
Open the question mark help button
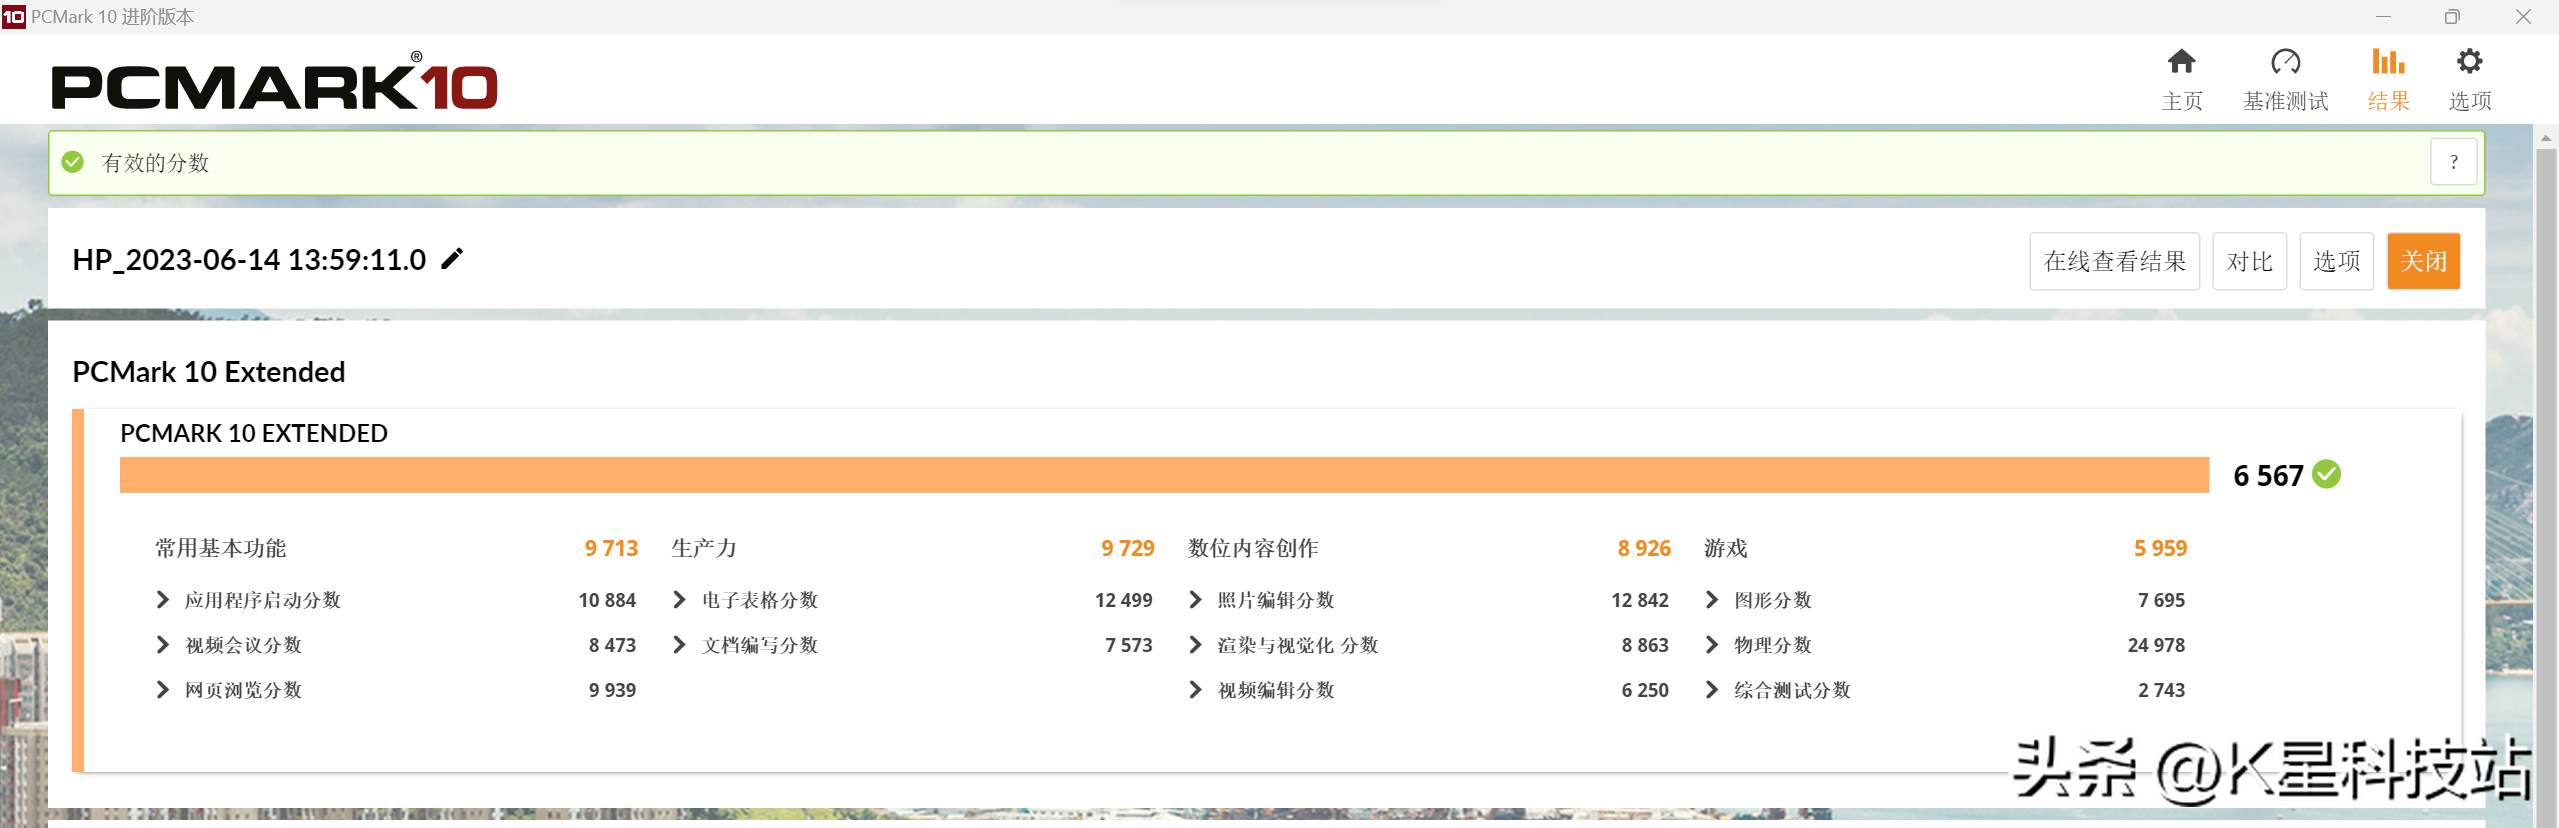pos(2453,162)
